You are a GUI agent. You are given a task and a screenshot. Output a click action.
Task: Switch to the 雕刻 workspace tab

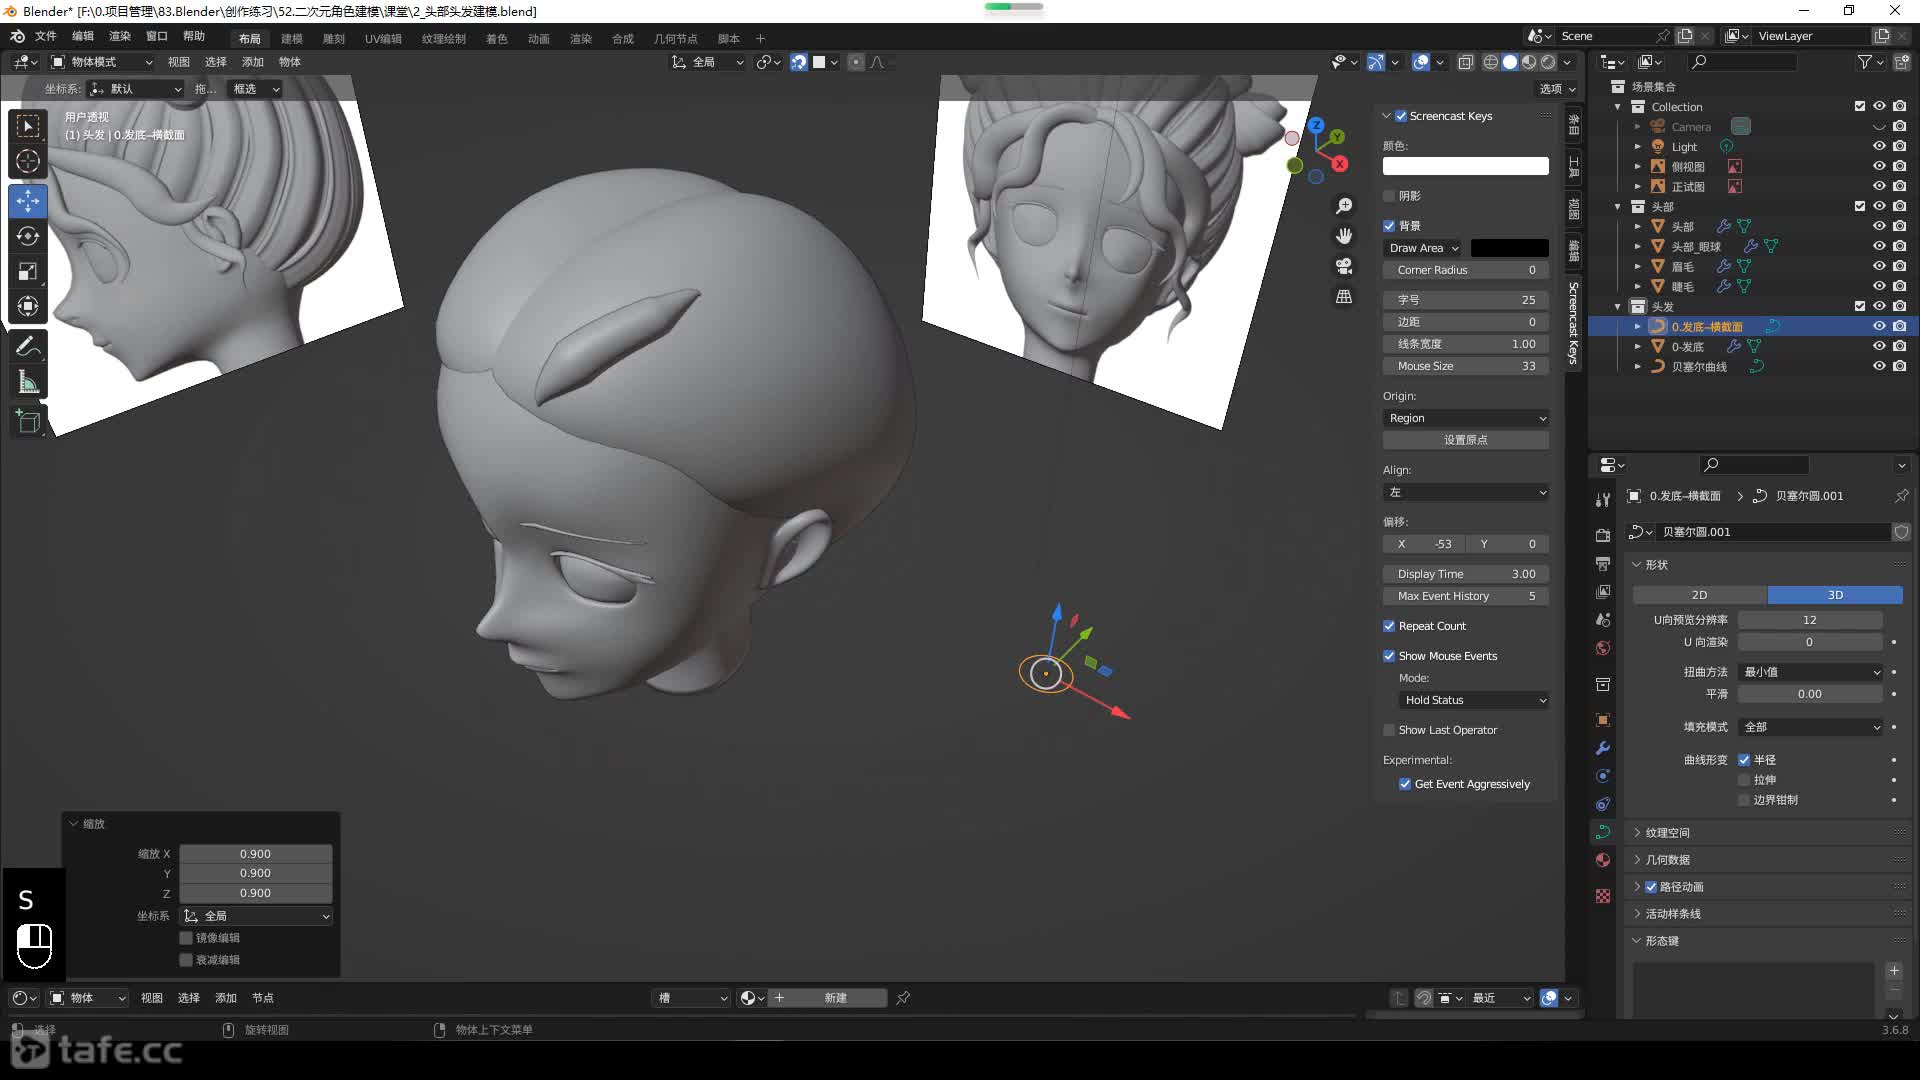(334, 39)
